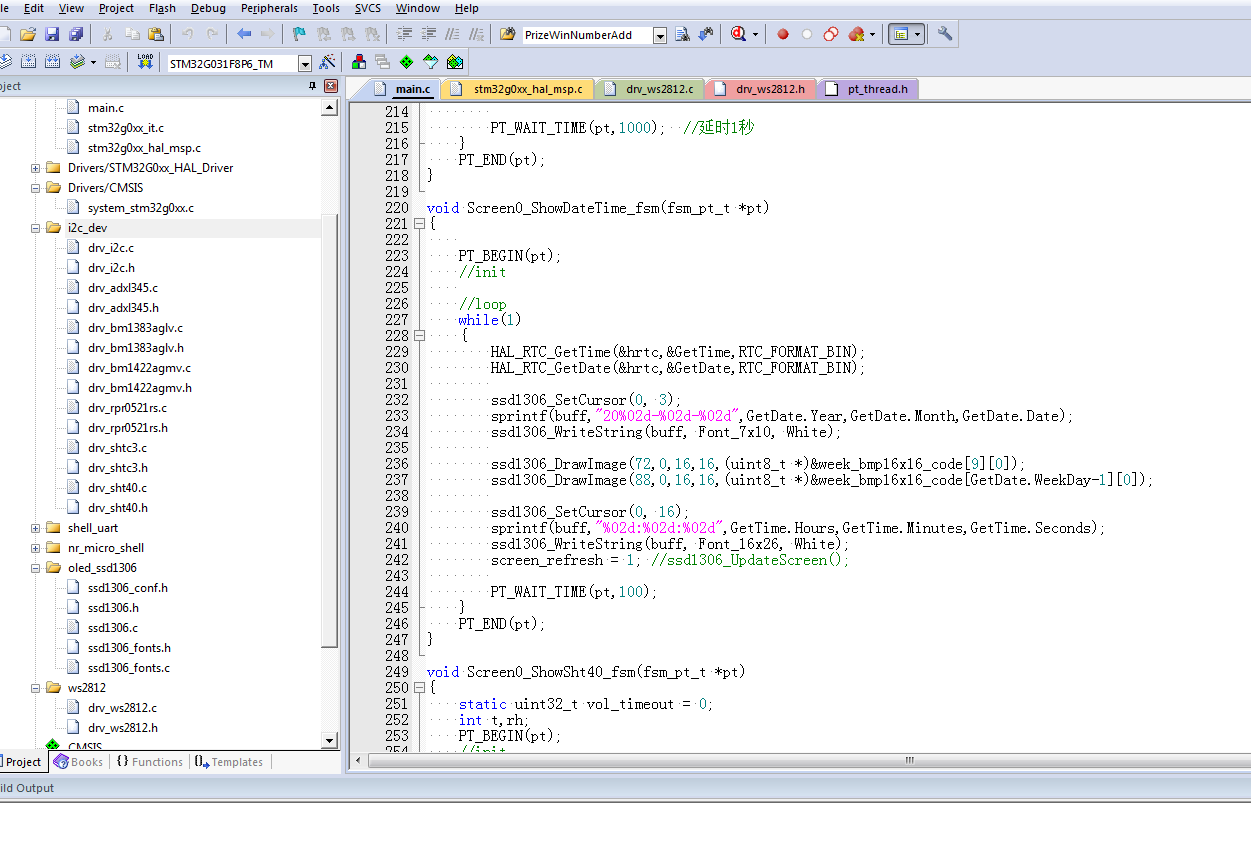The width and height of the screenshot is (1251, 841).
Task: Collapse the i2c_dev folder
Action: [36, 228]
